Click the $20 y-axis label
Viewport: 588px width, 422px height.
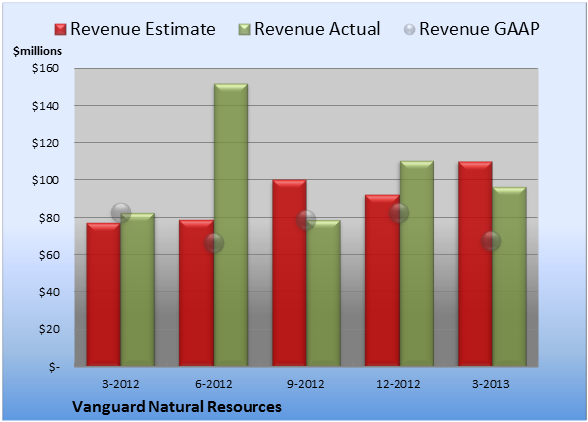pos(49,329)
